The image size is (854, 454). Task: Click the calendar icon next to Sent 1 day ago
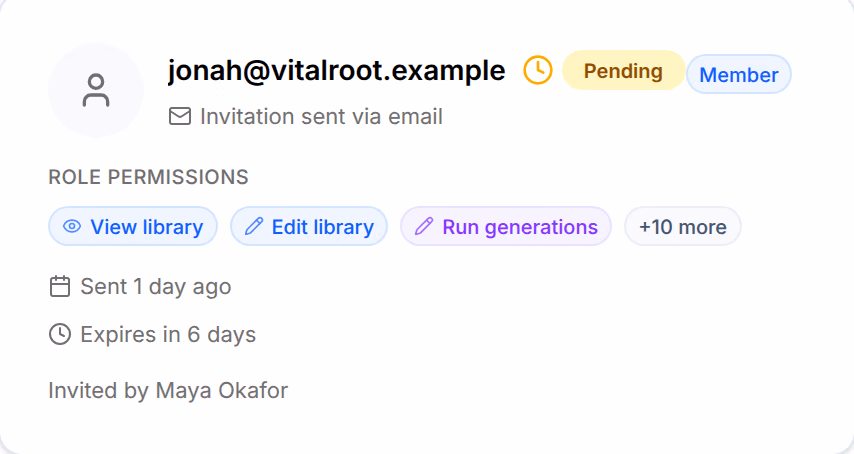[60, 286]
